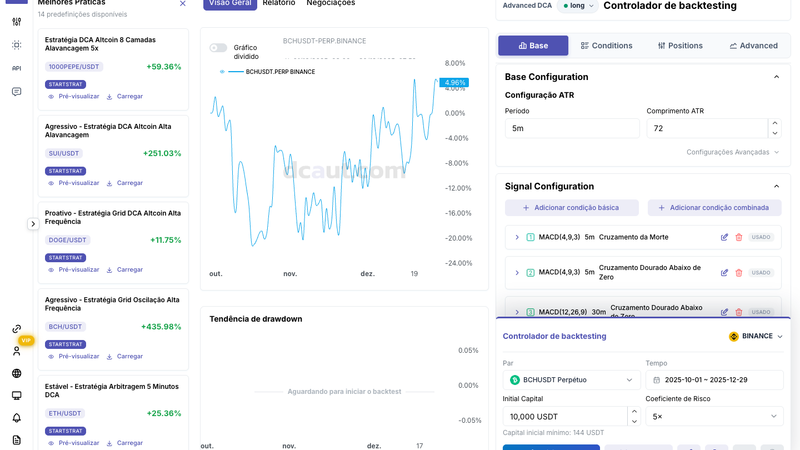
Task: Expand the MACD(4,9,3) Cruzamento da Morte row
Action: (x=517, y=237)
